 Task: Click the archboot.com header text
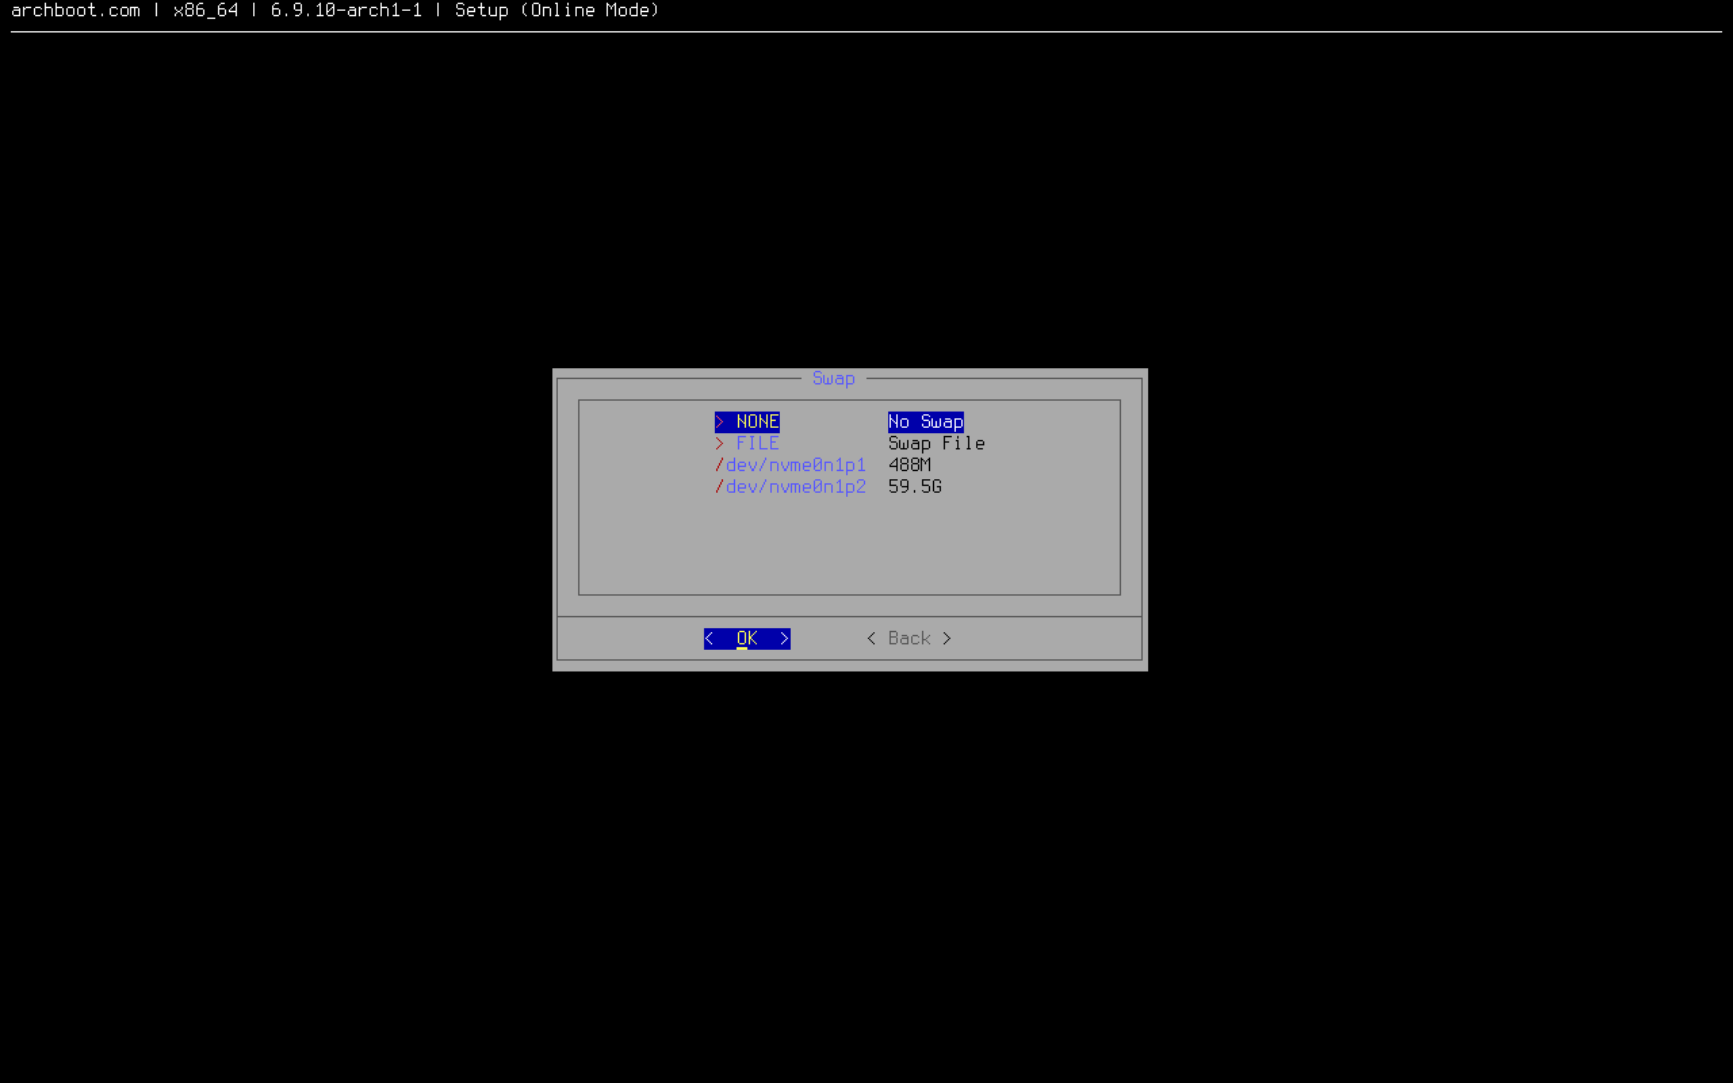[76, 11]
